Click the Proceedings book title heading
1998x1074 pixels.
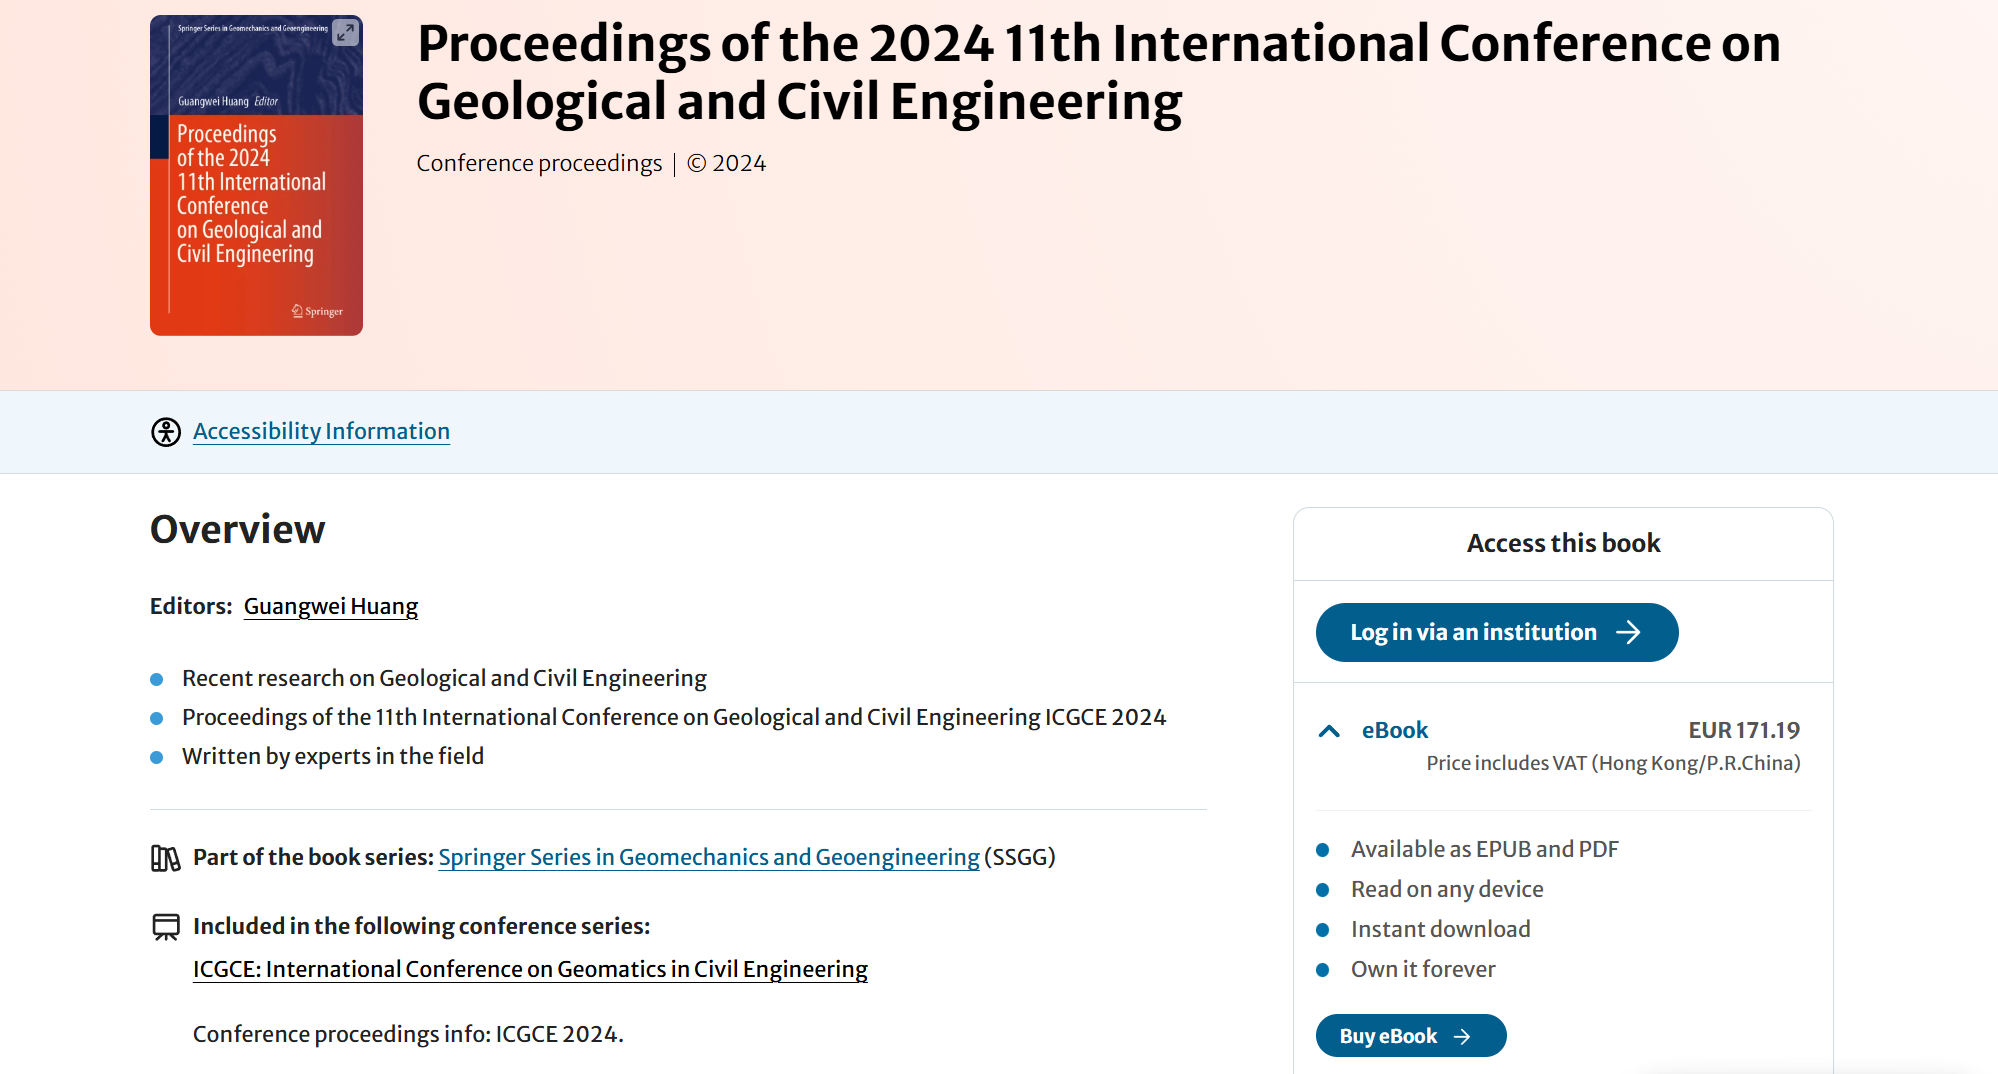pyautogui.click(x=1098, y=72)
